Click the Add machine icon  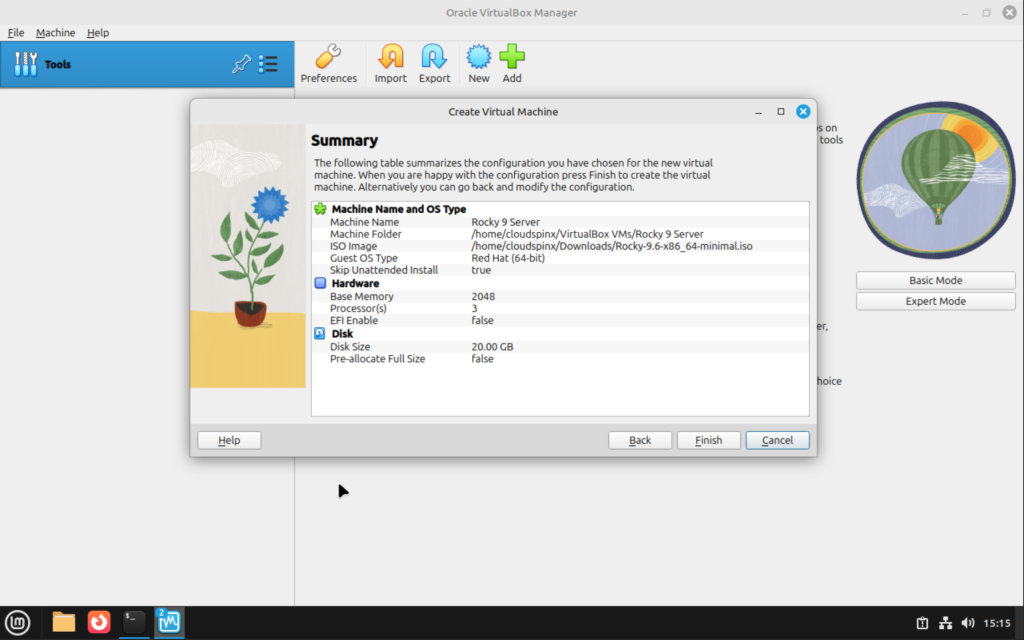click(512, 56)
